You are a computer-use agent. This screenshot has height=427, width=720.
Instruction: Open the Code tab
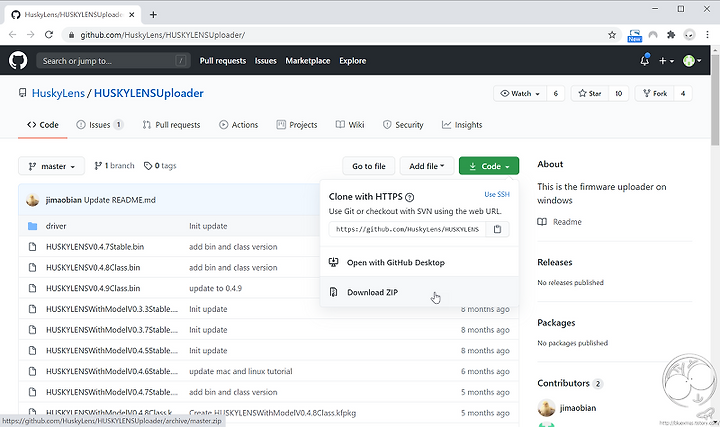(43, 124)
